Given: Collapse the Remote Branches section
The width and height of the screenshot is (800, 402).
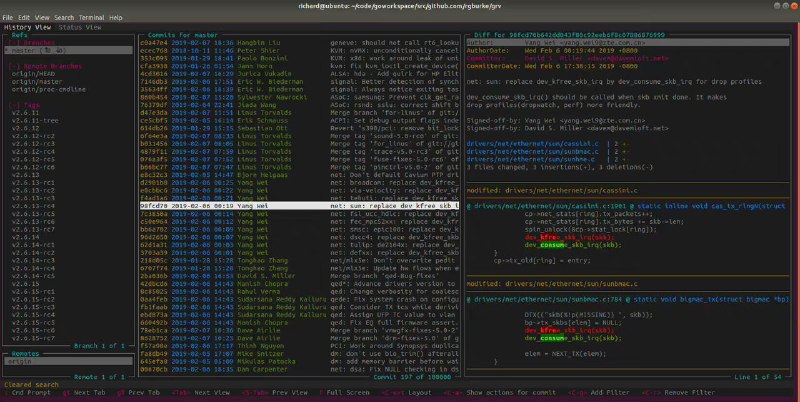Looking at the screenshot, I should click(12, 68).
